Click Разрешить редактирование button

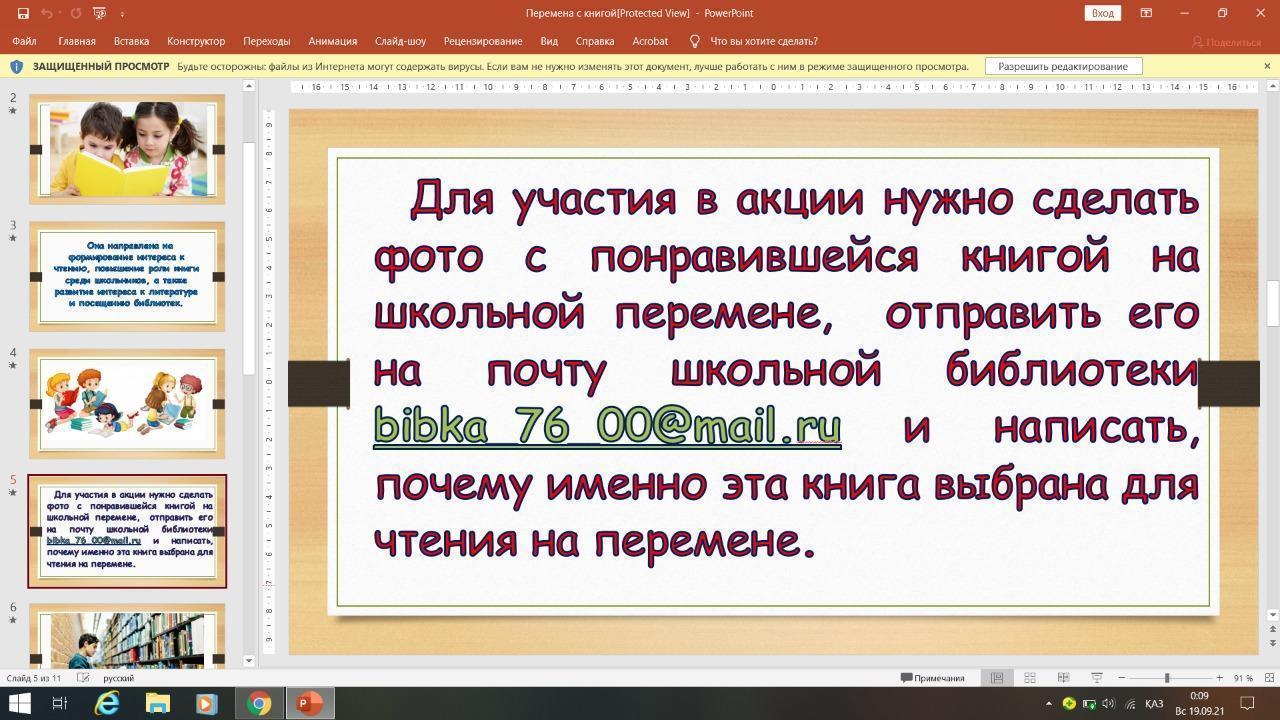[1063, 66]
